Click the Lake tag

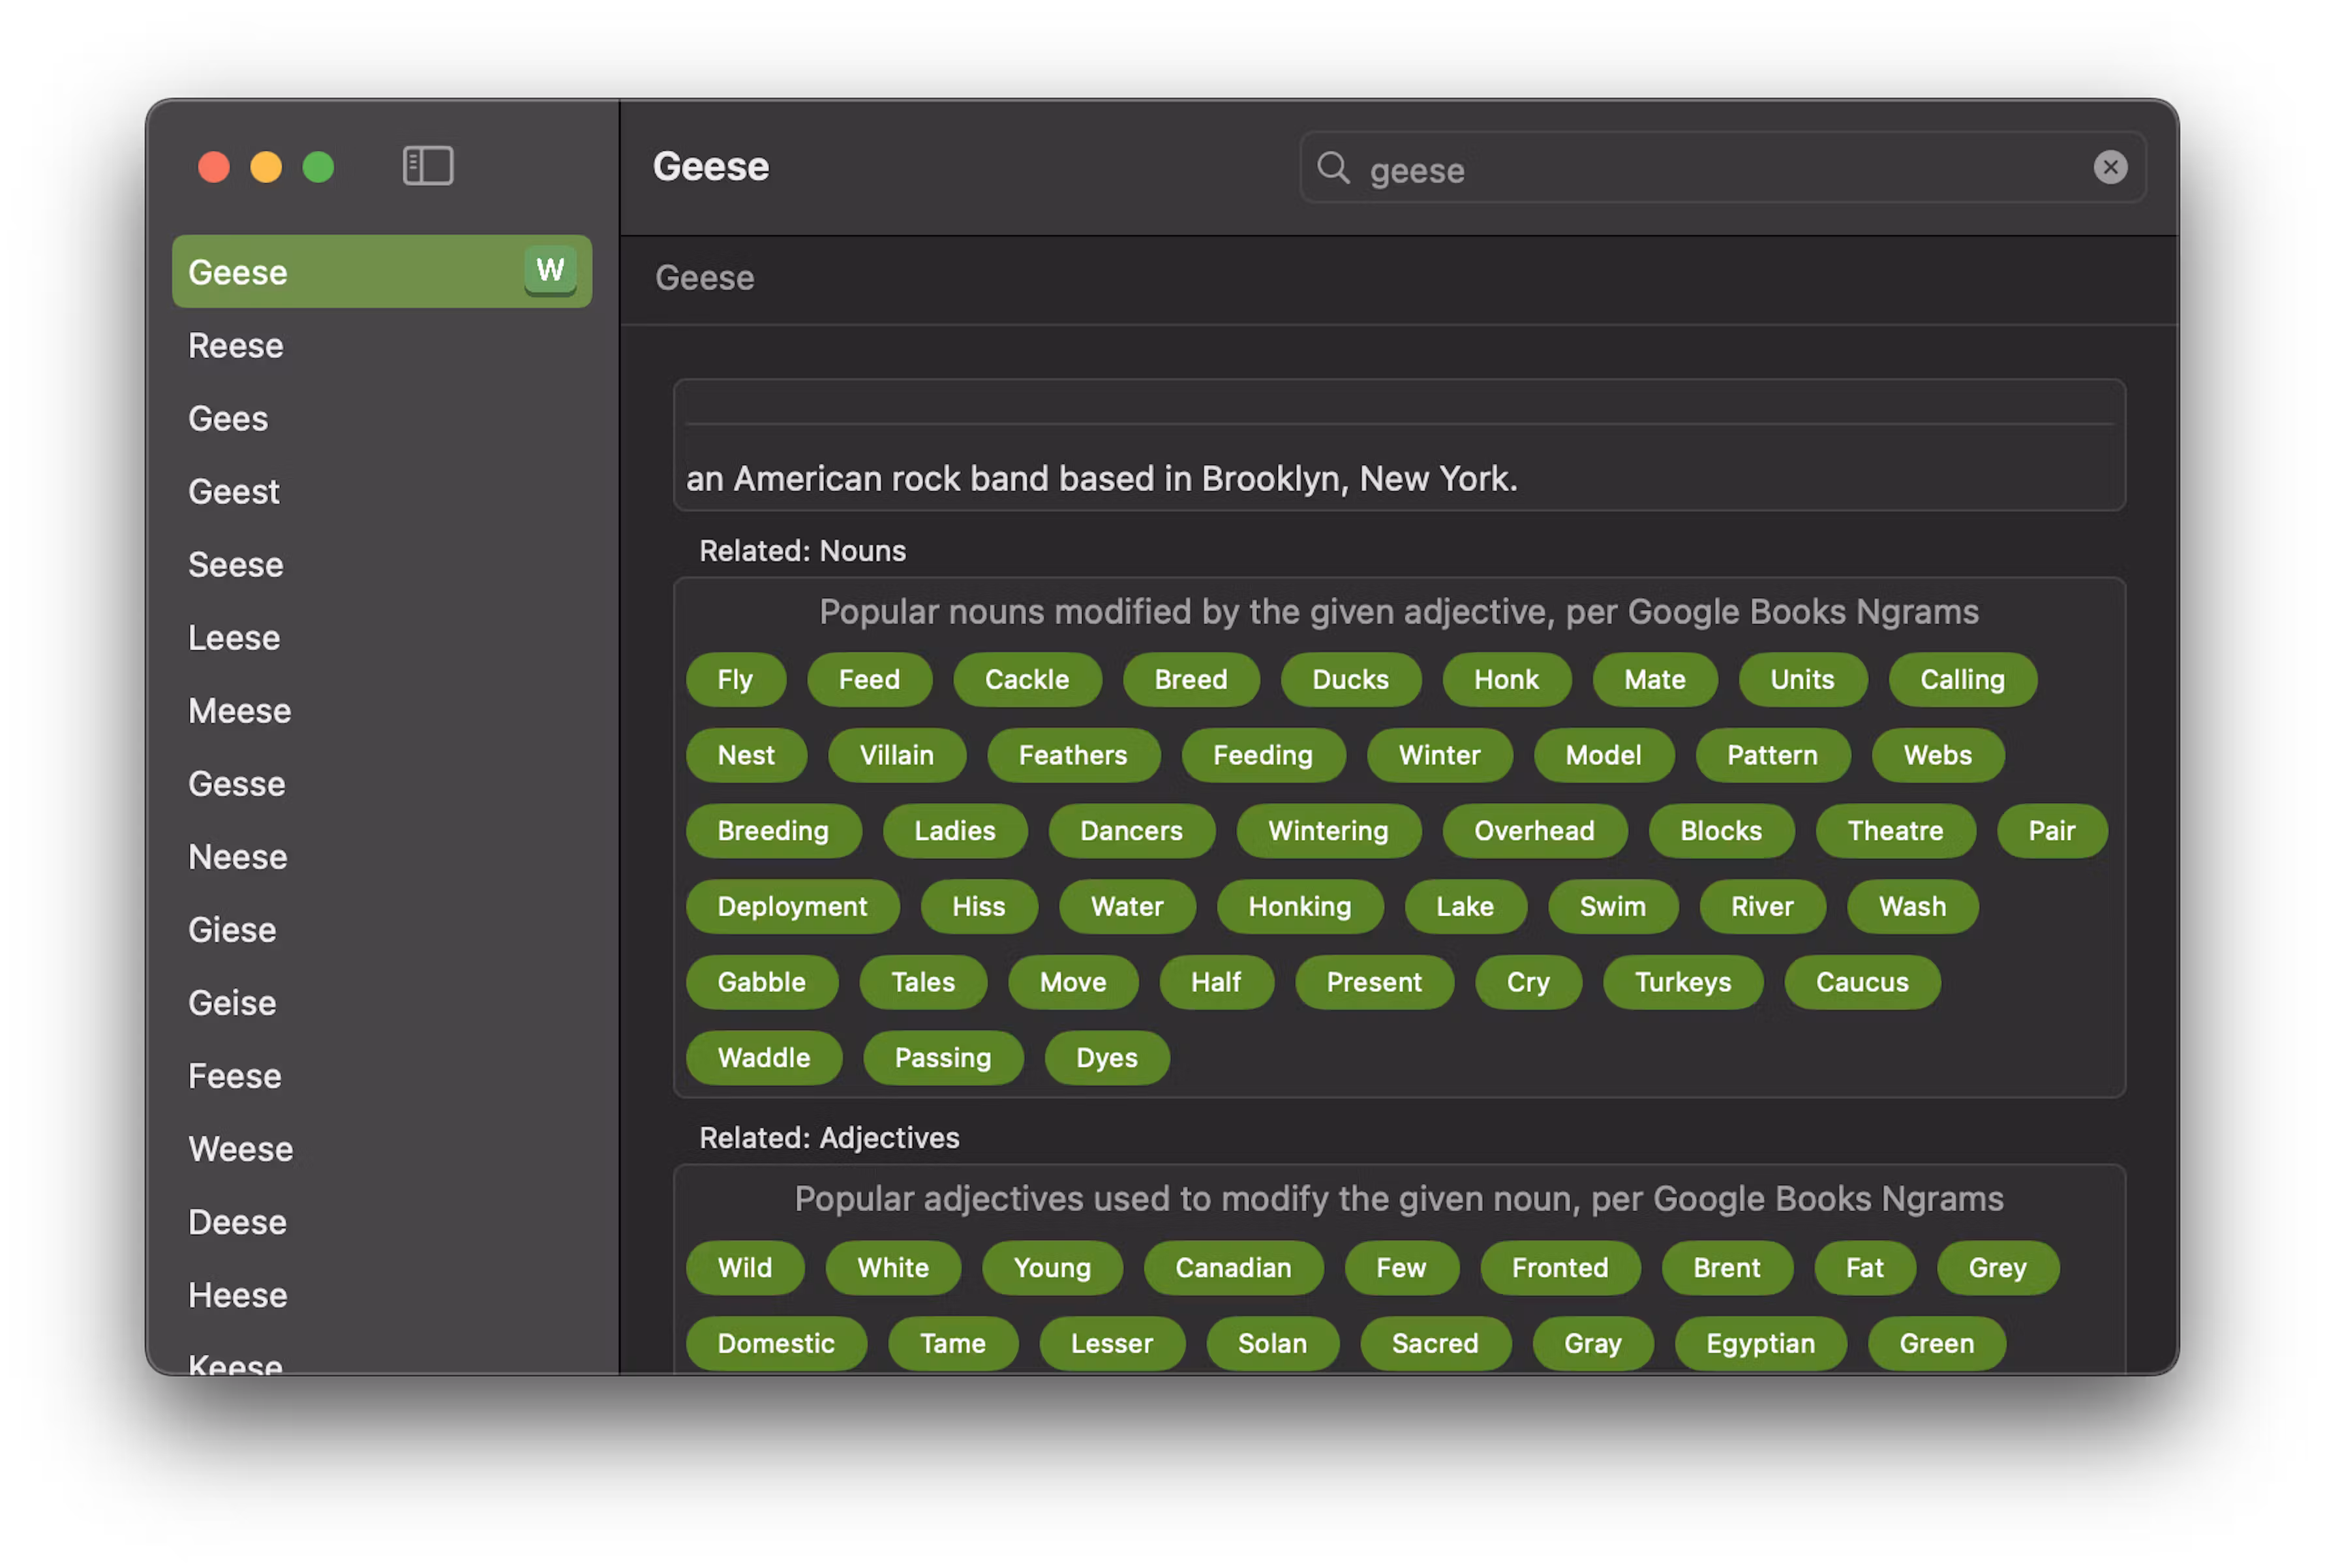(1465, 907)
